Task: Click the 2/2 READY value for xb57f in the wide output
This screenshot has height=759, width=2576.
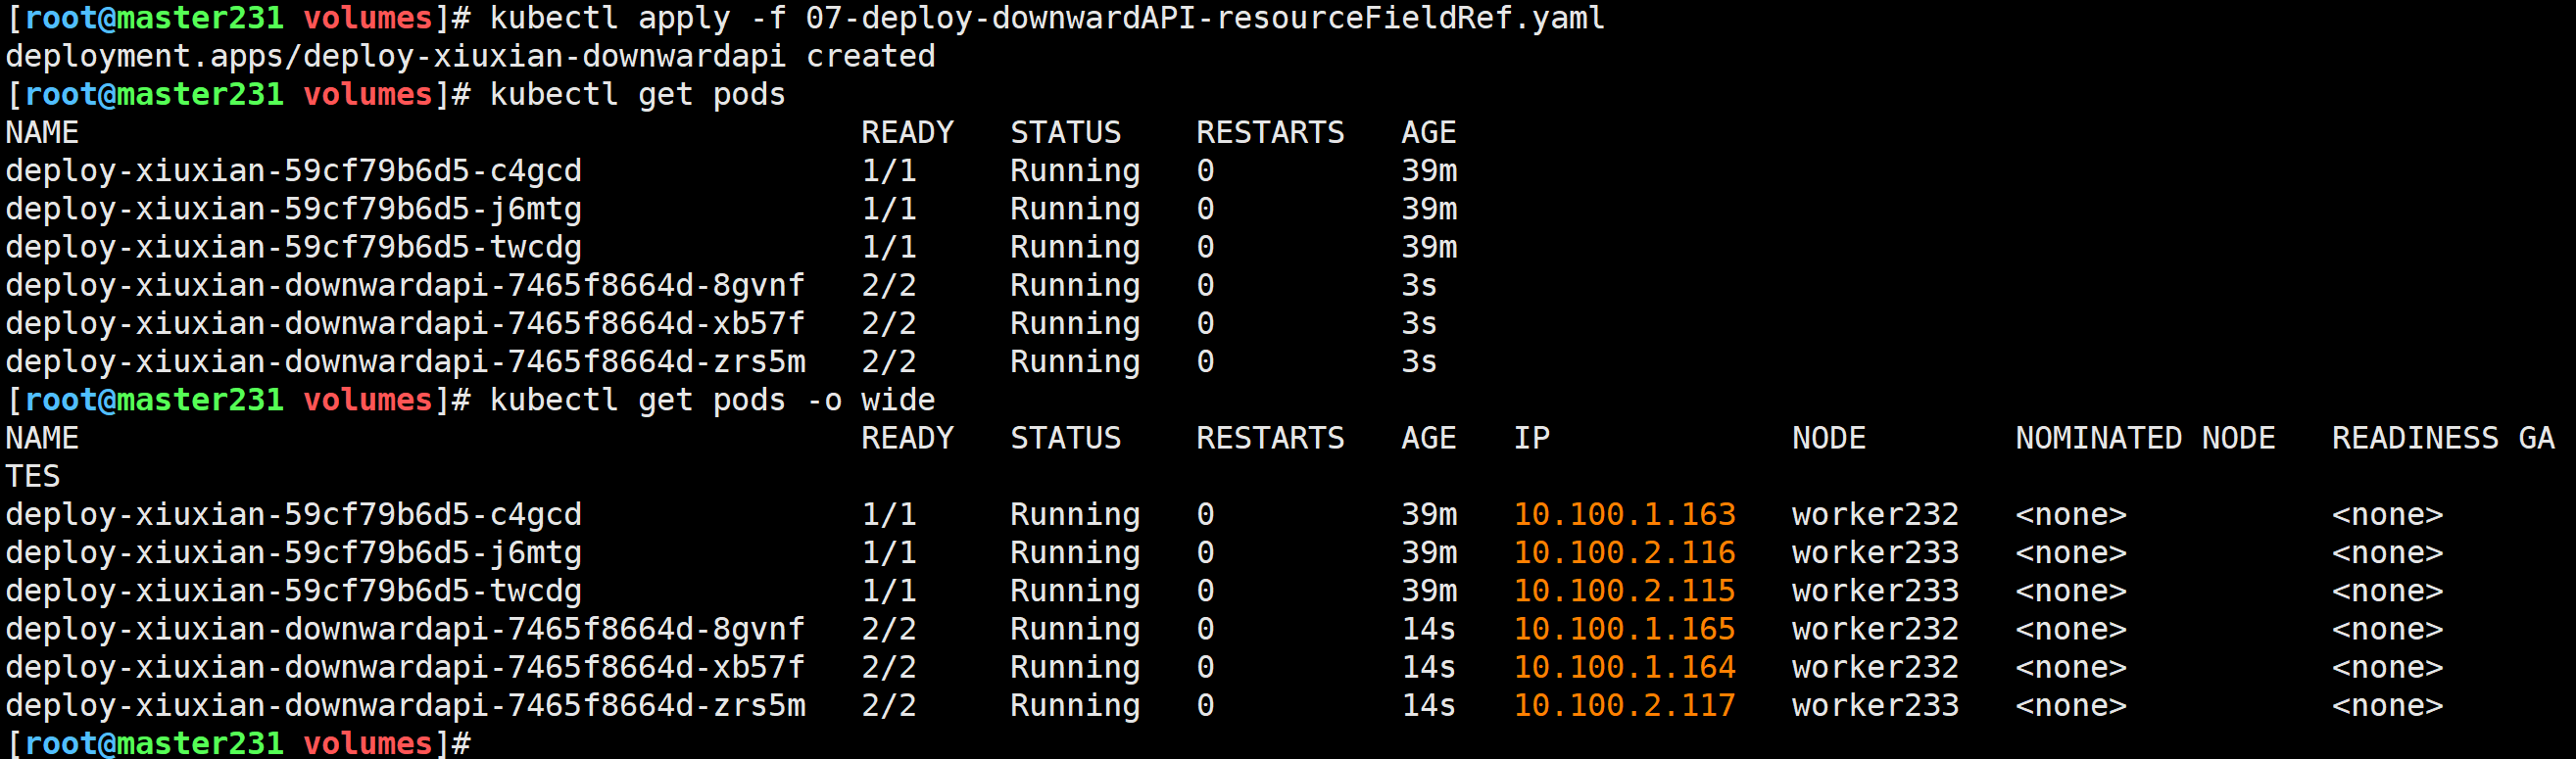Action: [889, 666]
